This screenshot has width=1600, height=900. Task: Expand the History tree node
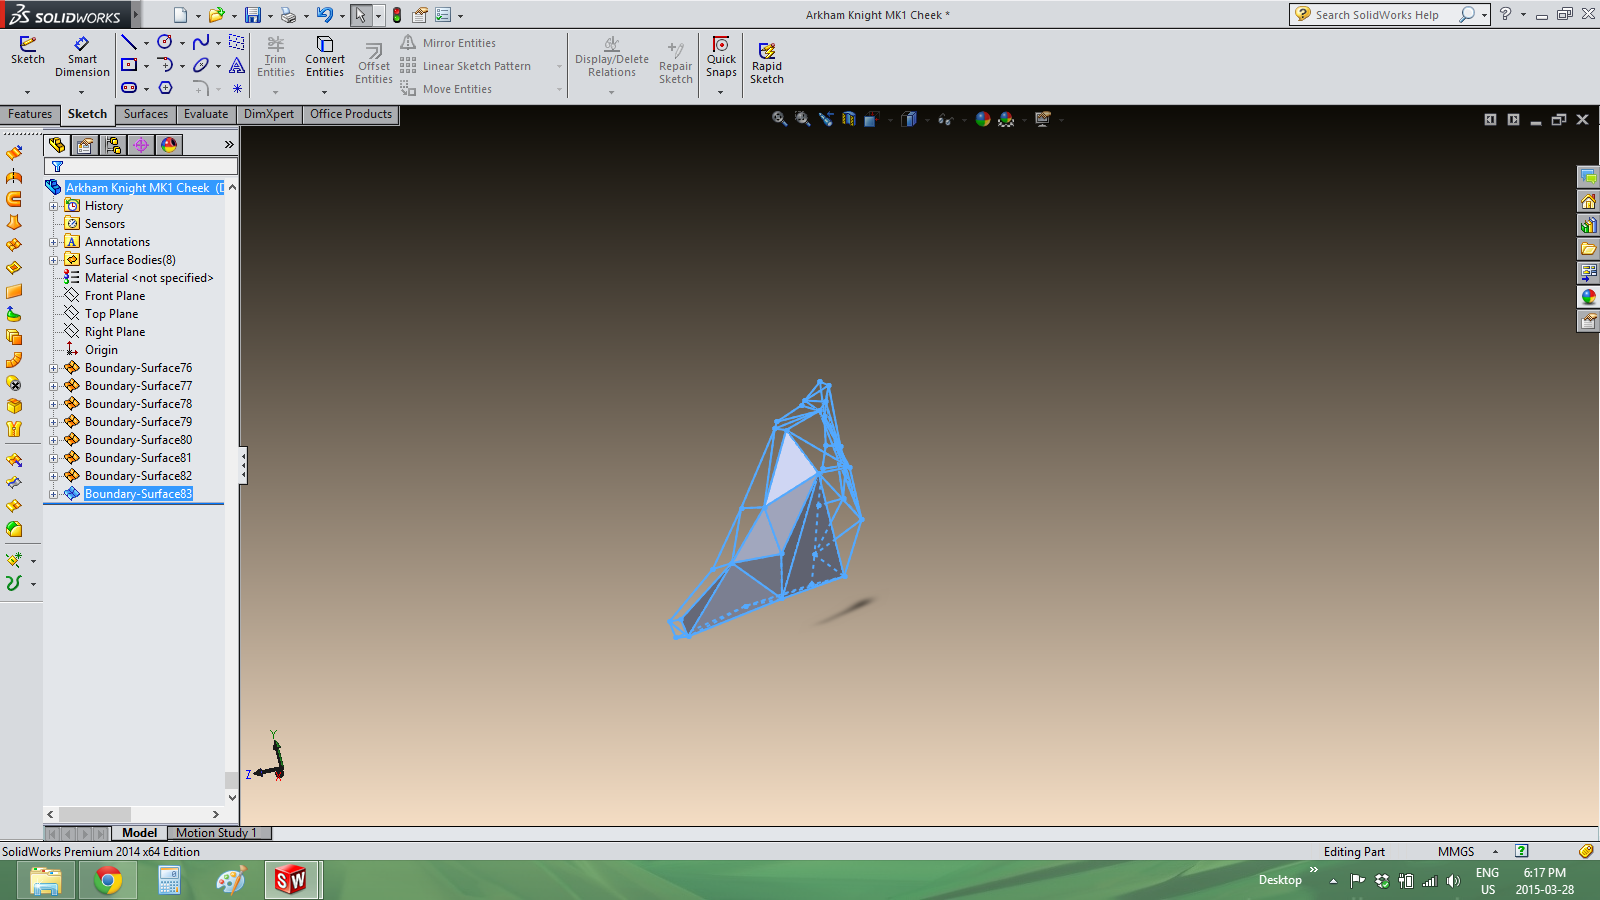tap(54, 206)
